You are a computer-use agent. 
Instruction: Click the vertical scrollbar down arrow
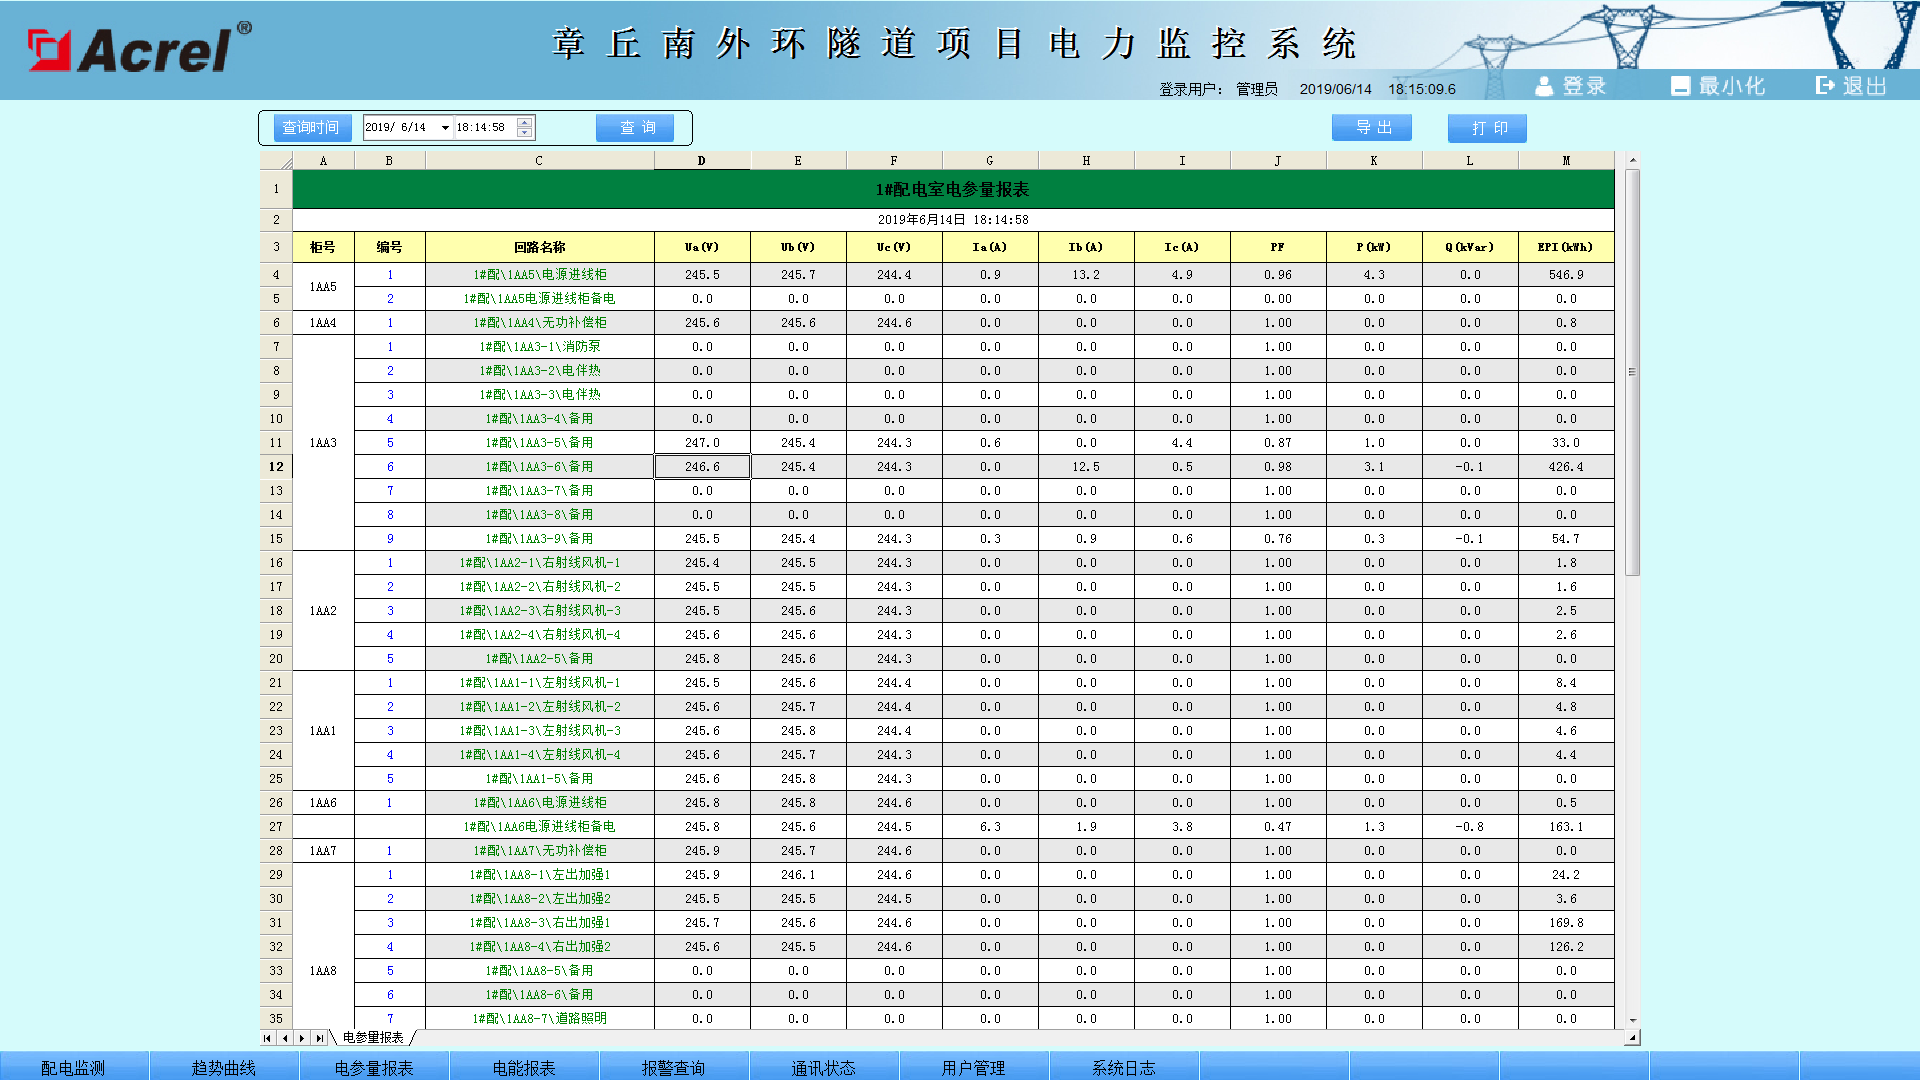(x=1633, y=1020)
